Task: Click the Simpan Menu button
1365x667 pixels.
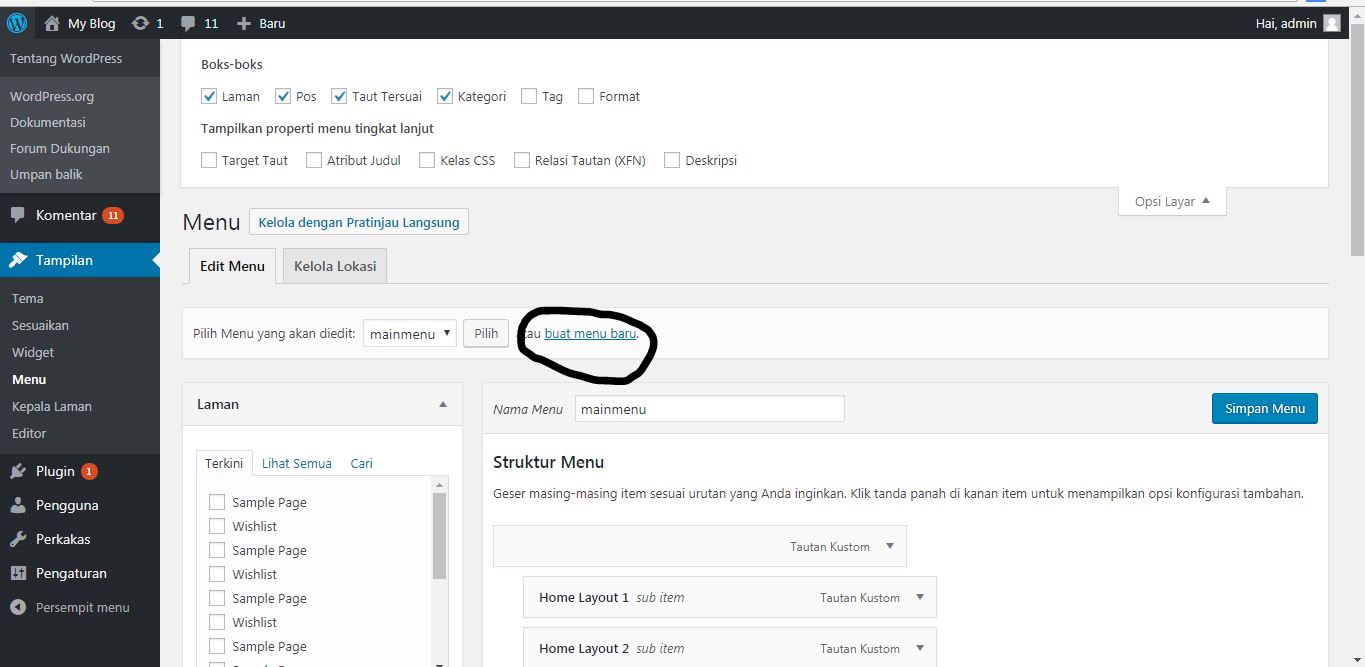Action: point(1265,408)
